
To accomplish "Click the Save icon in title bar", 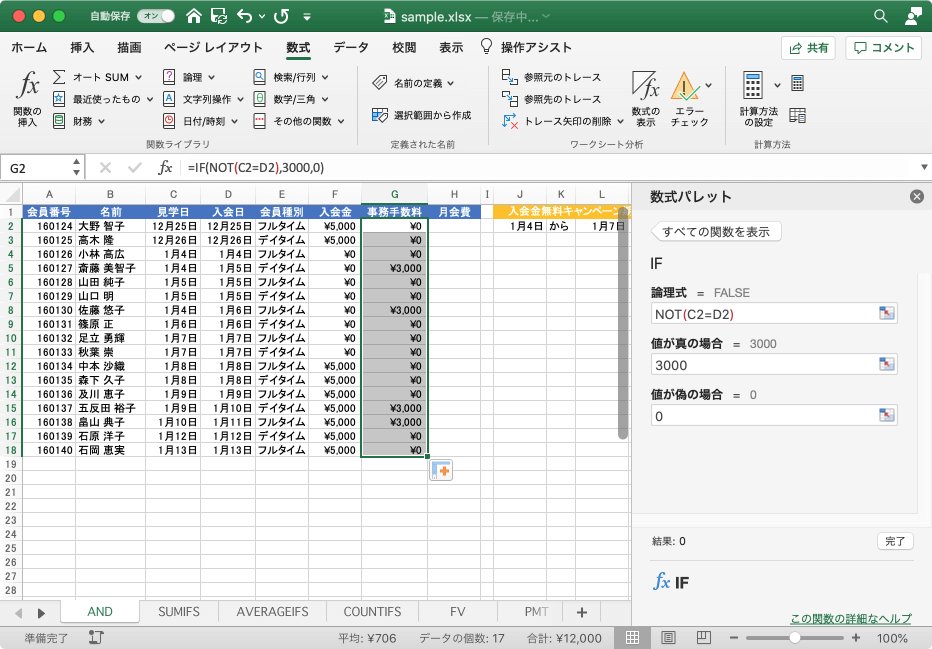I will coord(219,17).
